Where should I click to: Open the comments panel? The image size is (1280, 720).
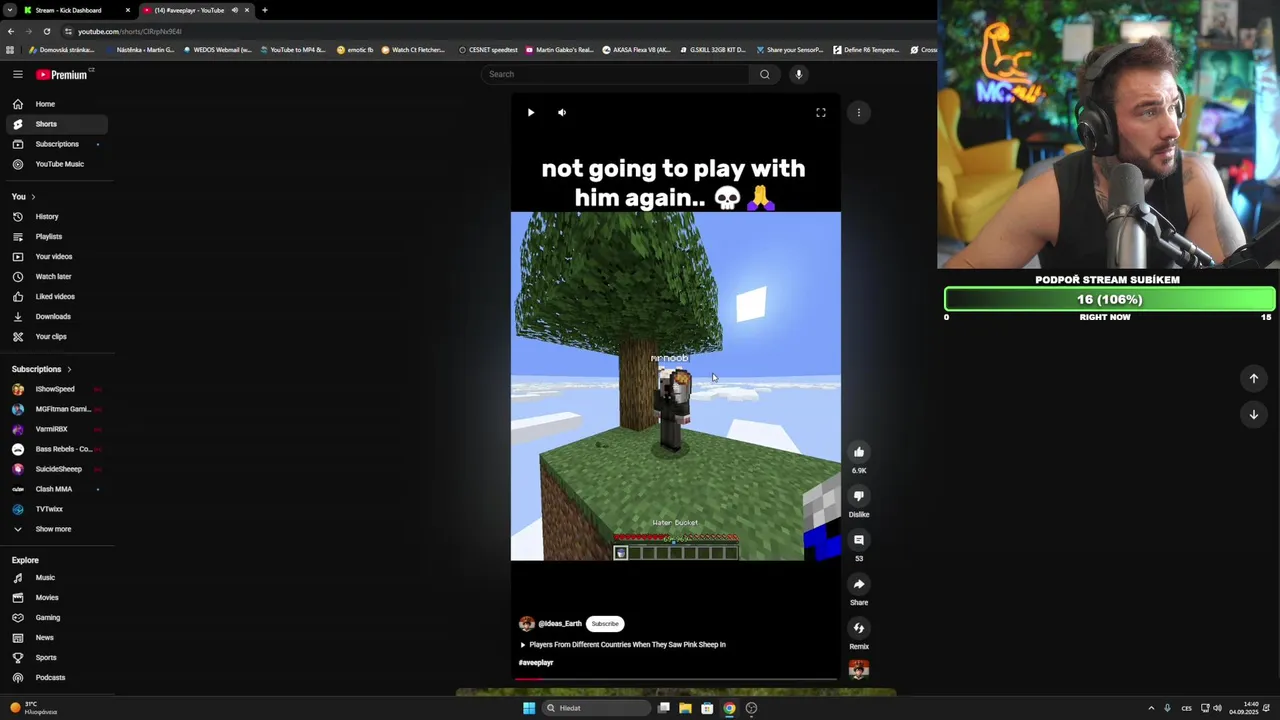click(x=859, y=540)
